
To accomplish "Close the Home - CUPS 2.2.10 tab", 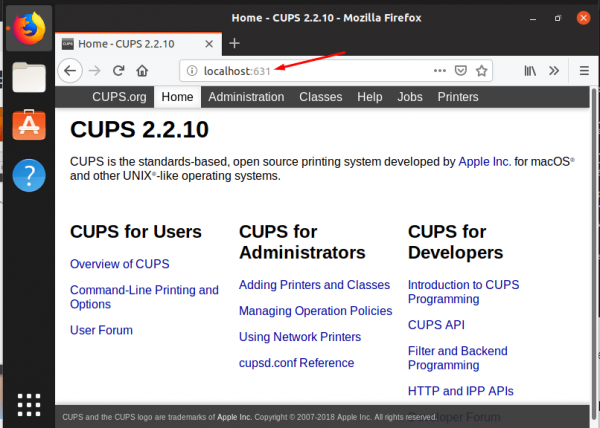I will coord(209,44).
